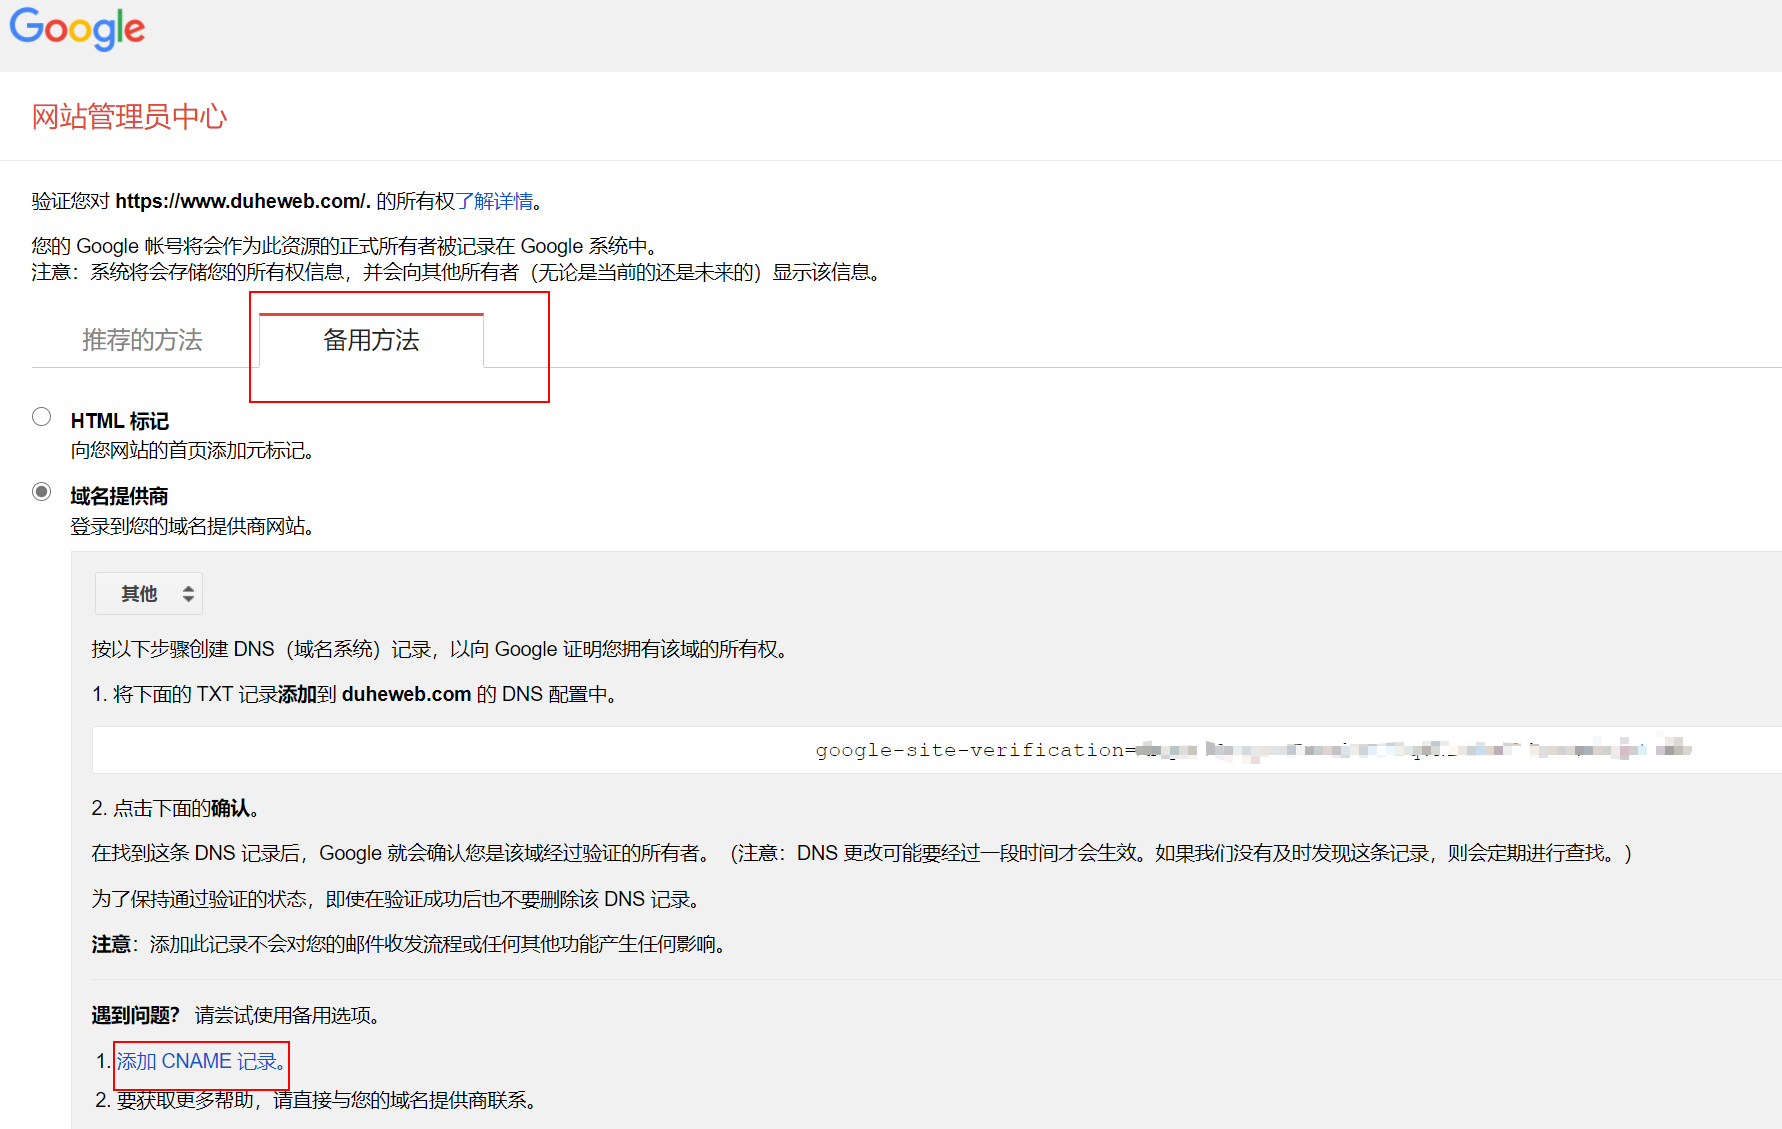Click the HTML 标记 label text
The width and height of the screenshot is (1782, 1129).
[120, 421]
